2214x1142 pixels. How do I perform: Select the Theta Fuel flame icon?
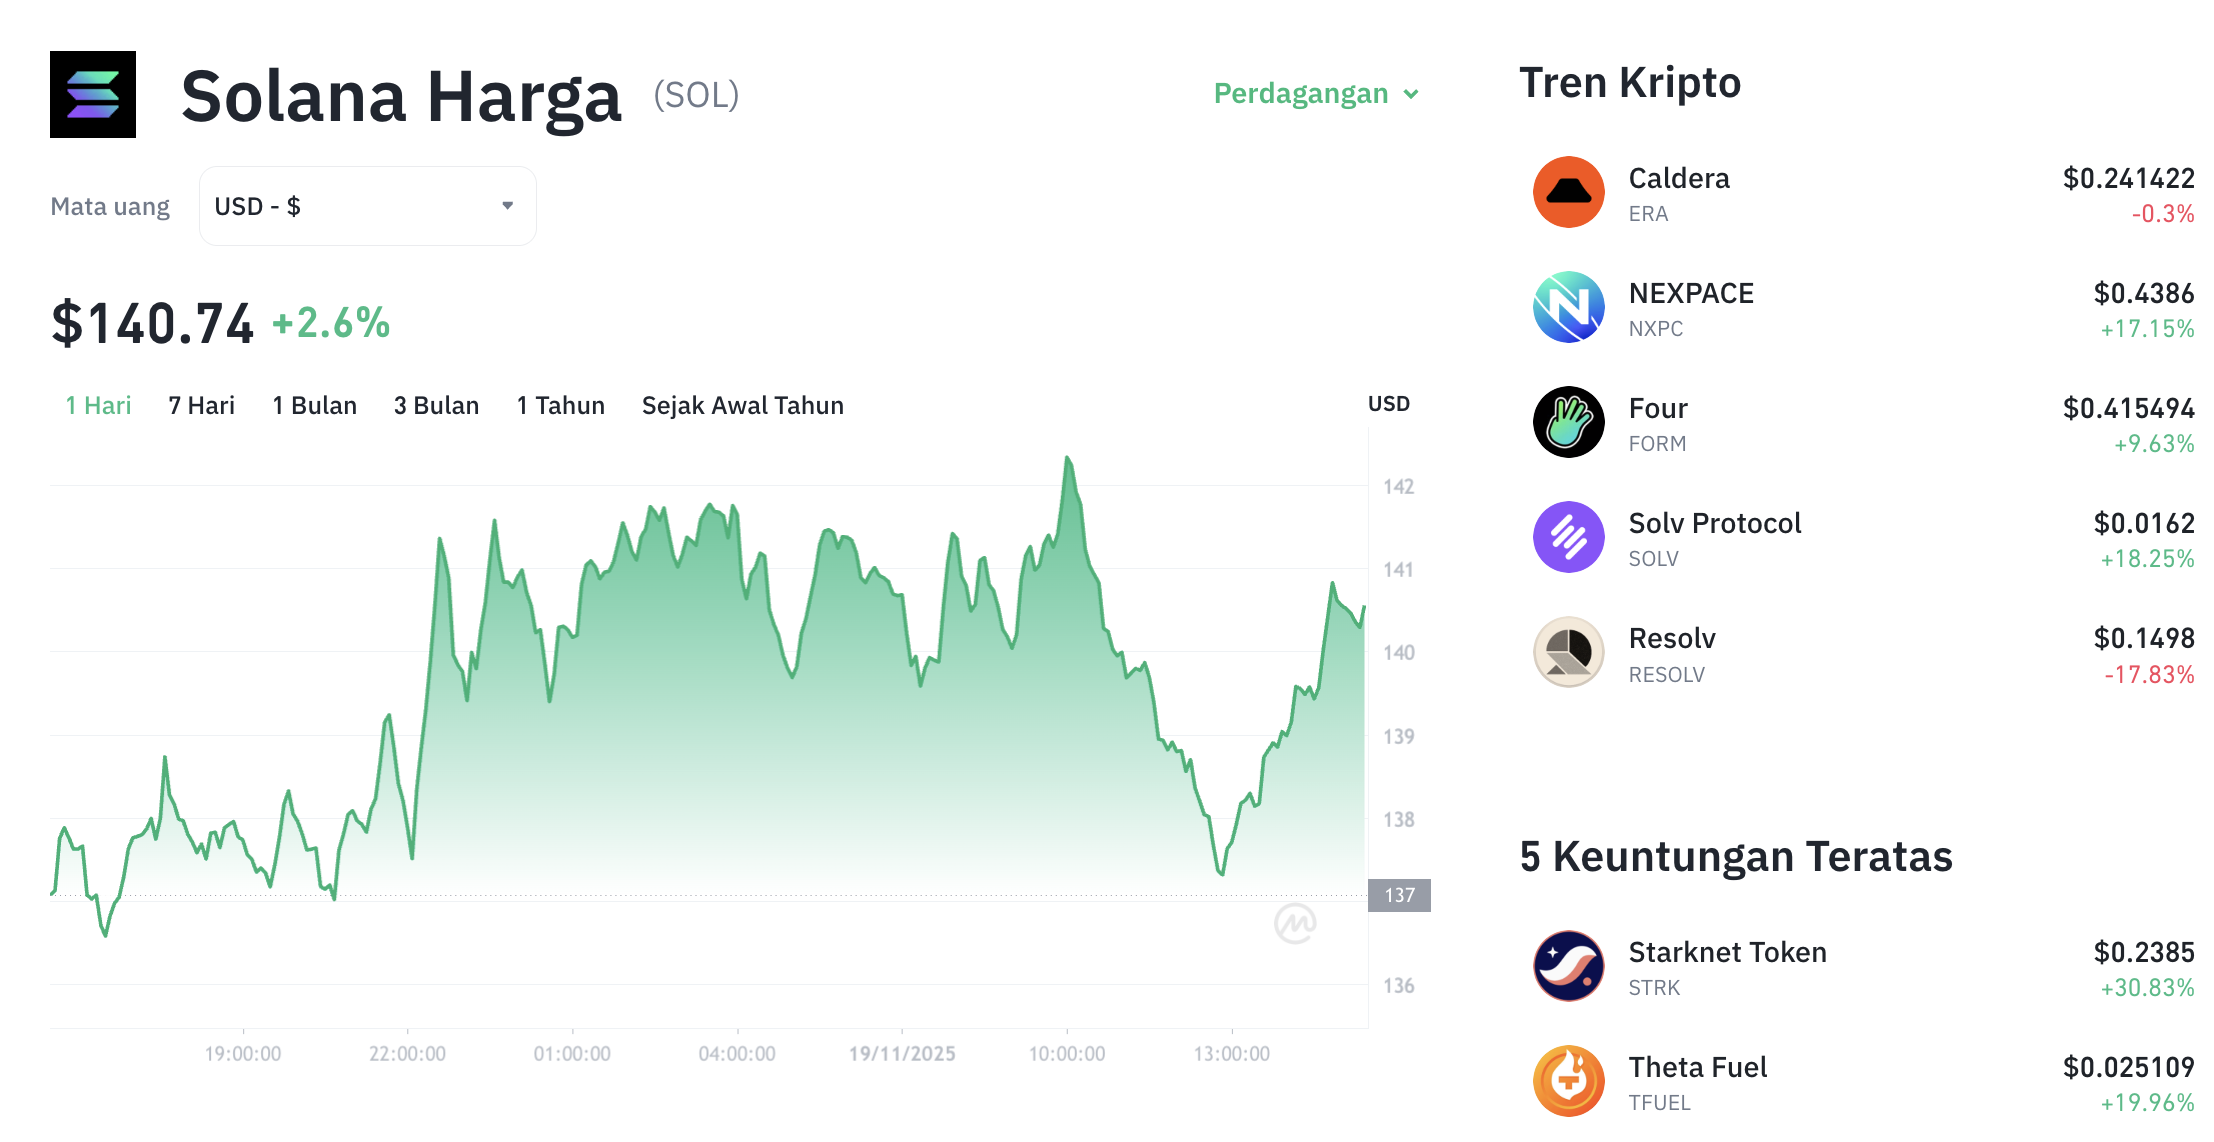pos(1569,1081)
